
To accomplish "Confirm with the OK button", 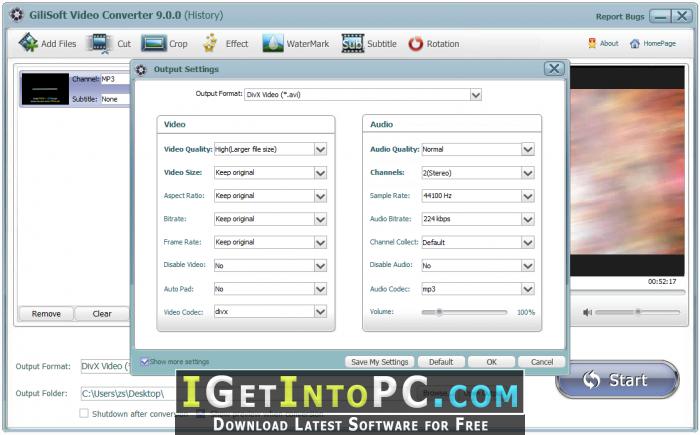I will pyautogui.click(x=491, y=362).
